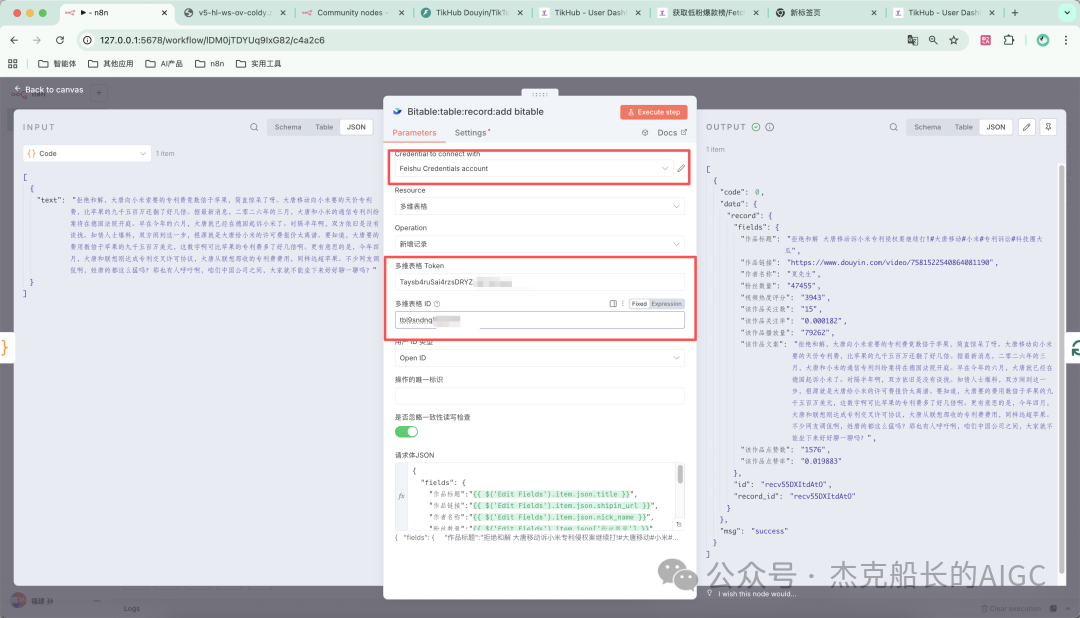Click inside the 请求体JSON editor
This screenshot has height=618, width=1080.
[x=541, y=496]
